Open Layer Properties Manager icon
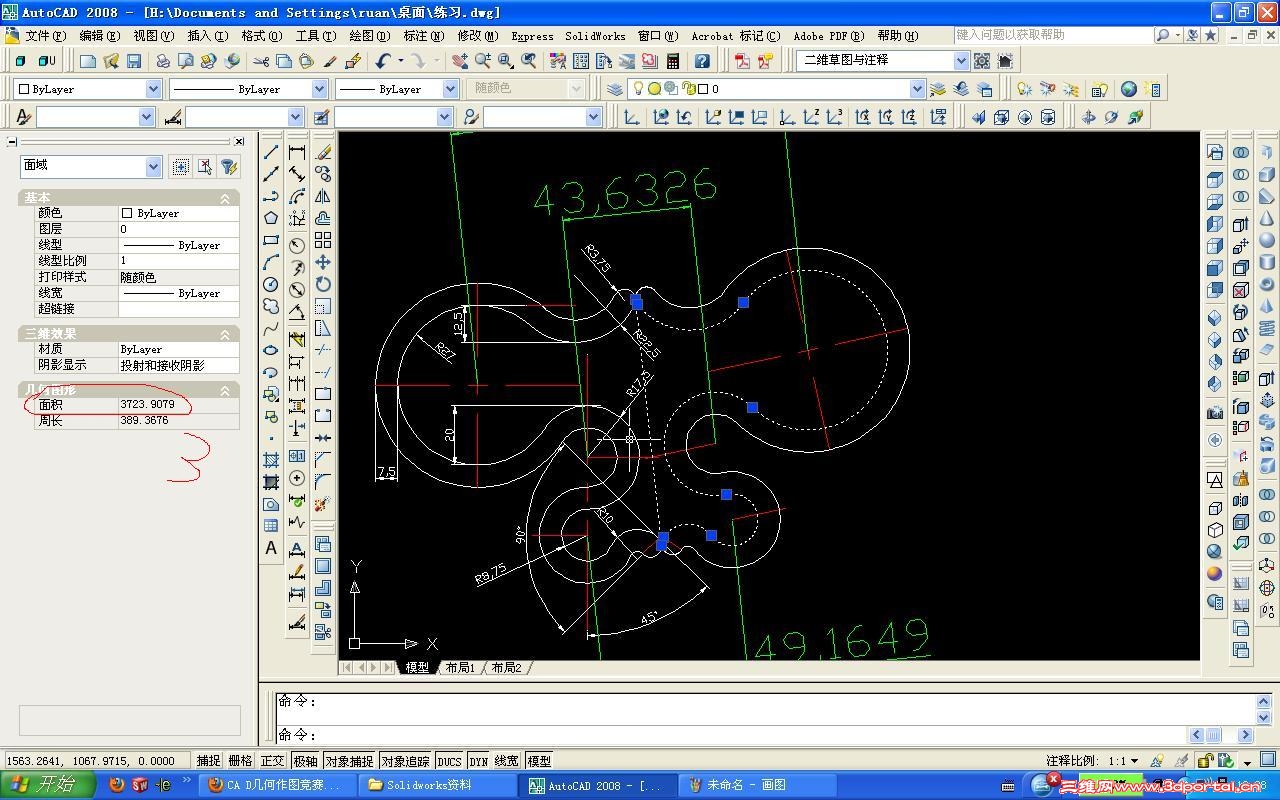Viewport: 1280px width, 800px height. (615, 89)
